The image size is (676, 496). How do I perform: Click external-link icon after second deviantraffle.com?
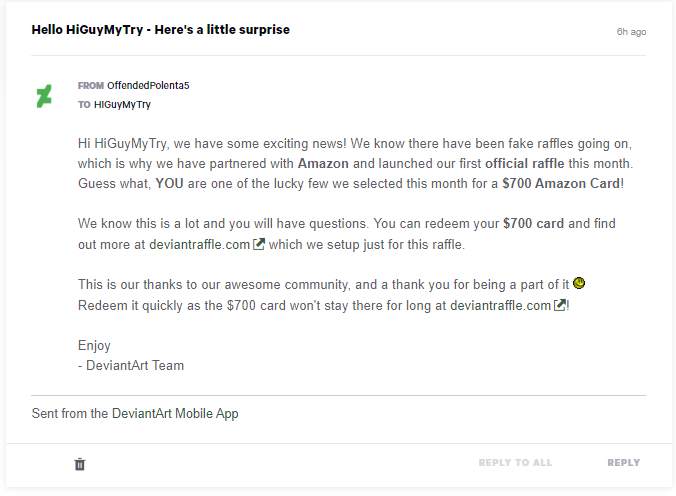click(x=560, y=305)
